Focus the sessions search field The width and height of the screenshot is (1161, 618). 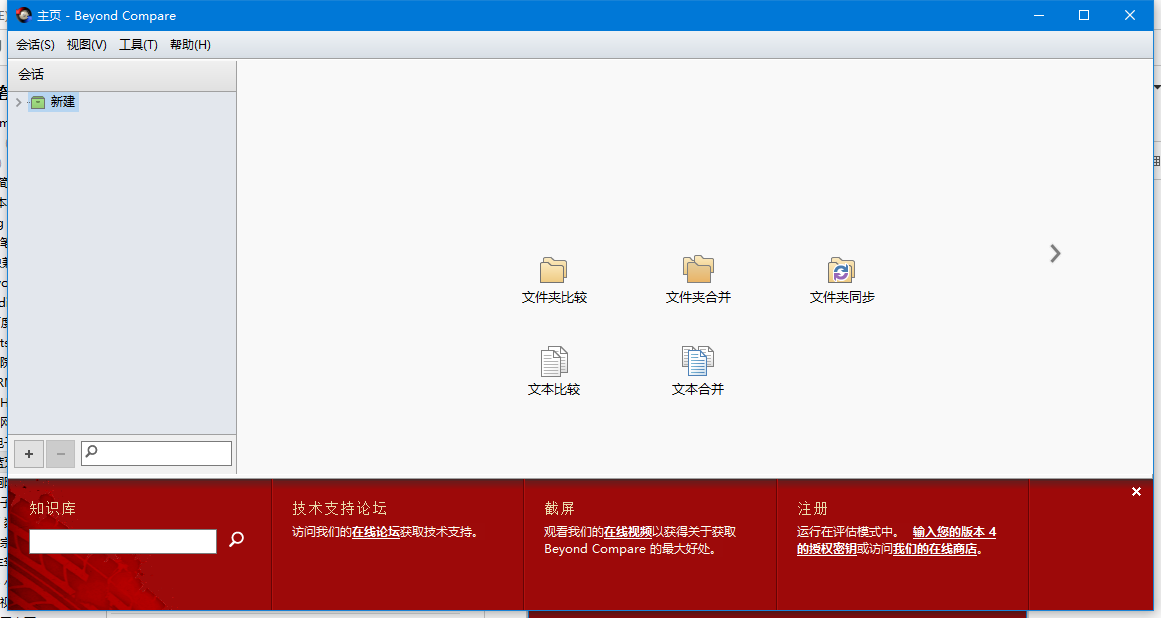click(156, 453)
